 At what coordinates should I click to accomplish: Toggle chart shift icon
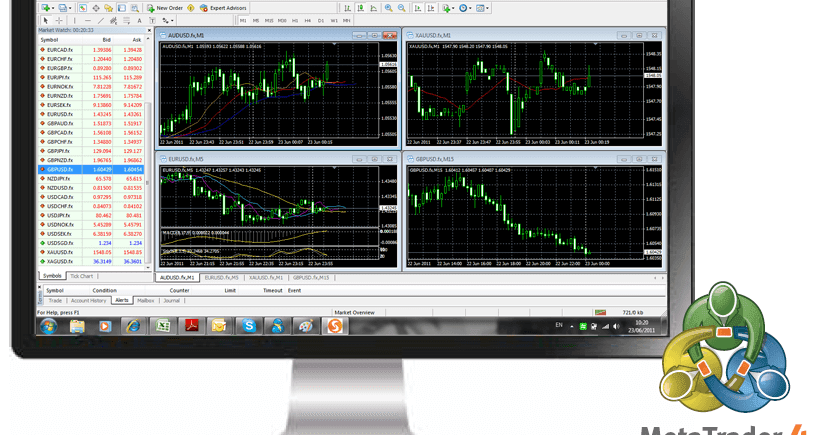click(431, 8)
